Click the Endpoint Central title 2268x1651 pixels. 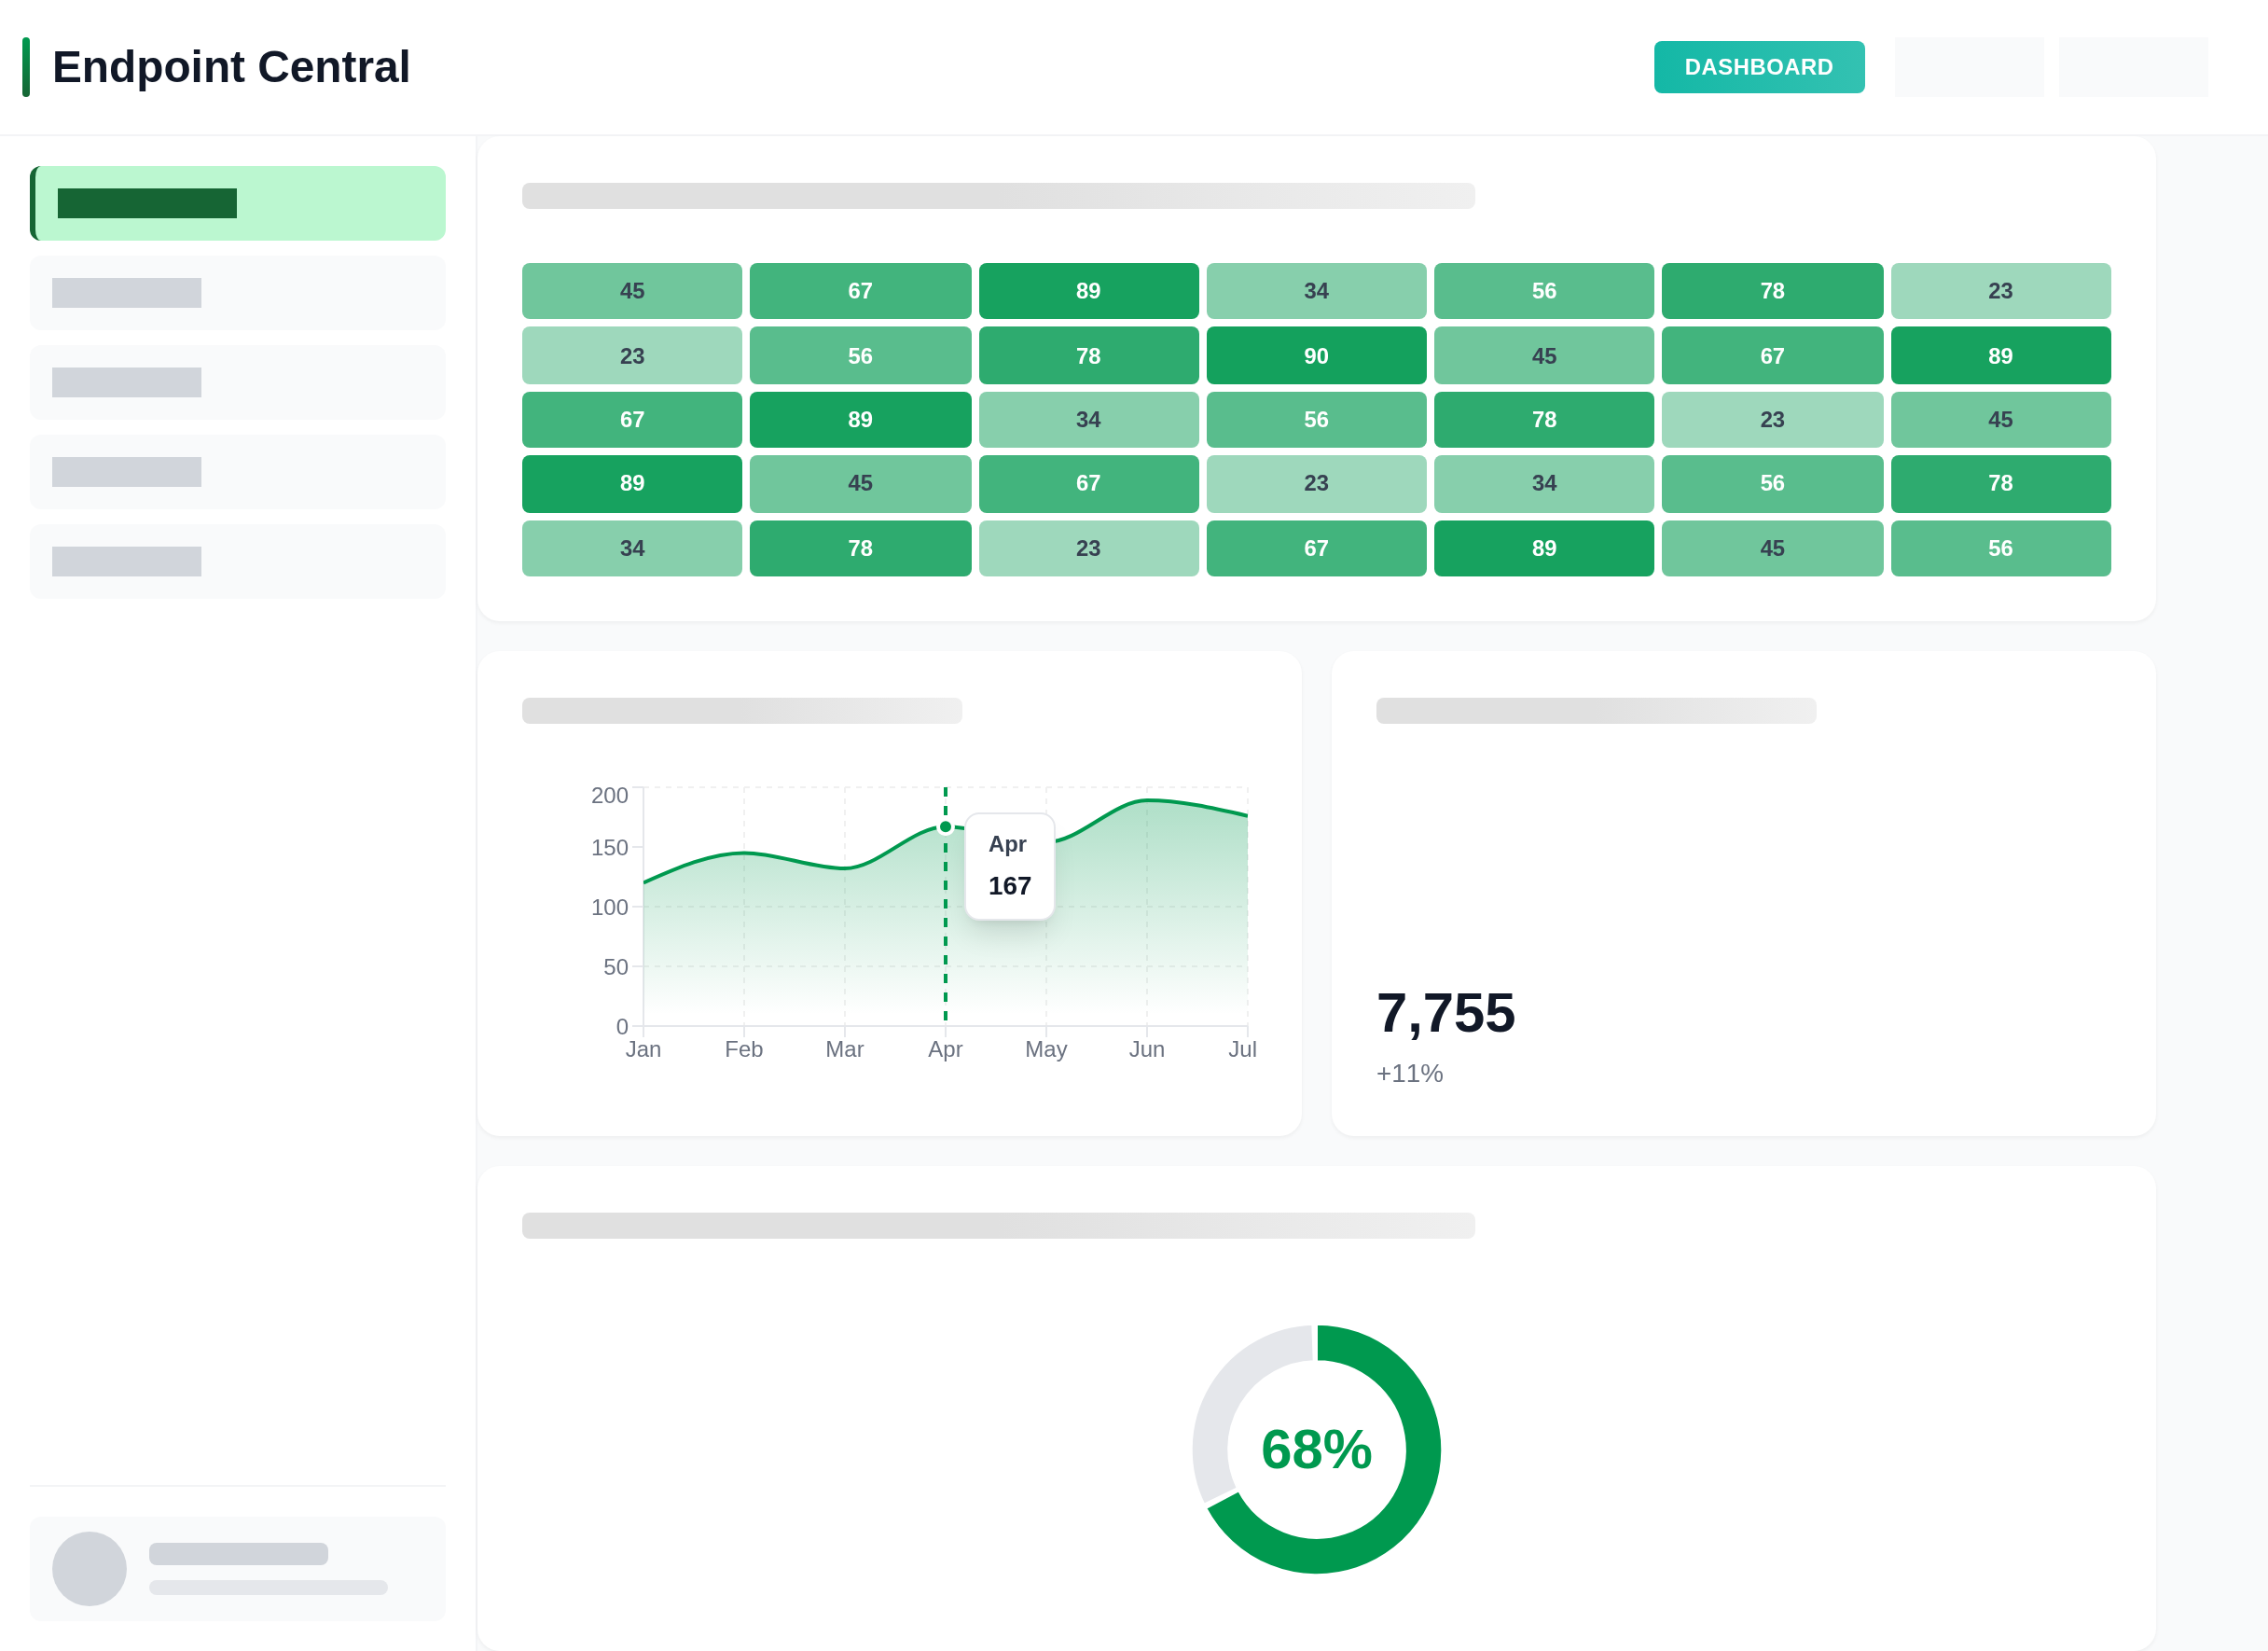tap(231, 67)
